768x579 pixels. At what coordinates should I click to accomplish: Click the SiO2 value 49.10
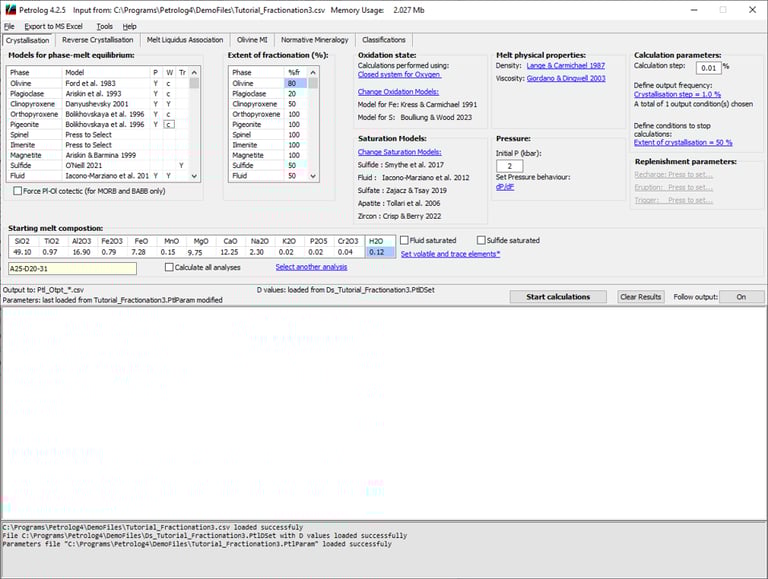click(22, 252)
